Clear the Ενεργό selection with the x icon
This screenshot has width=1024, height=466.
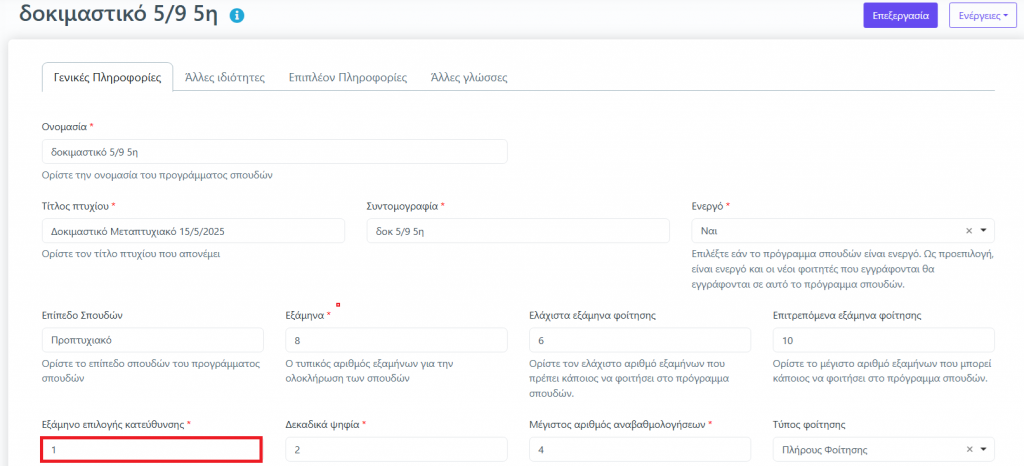969,230
